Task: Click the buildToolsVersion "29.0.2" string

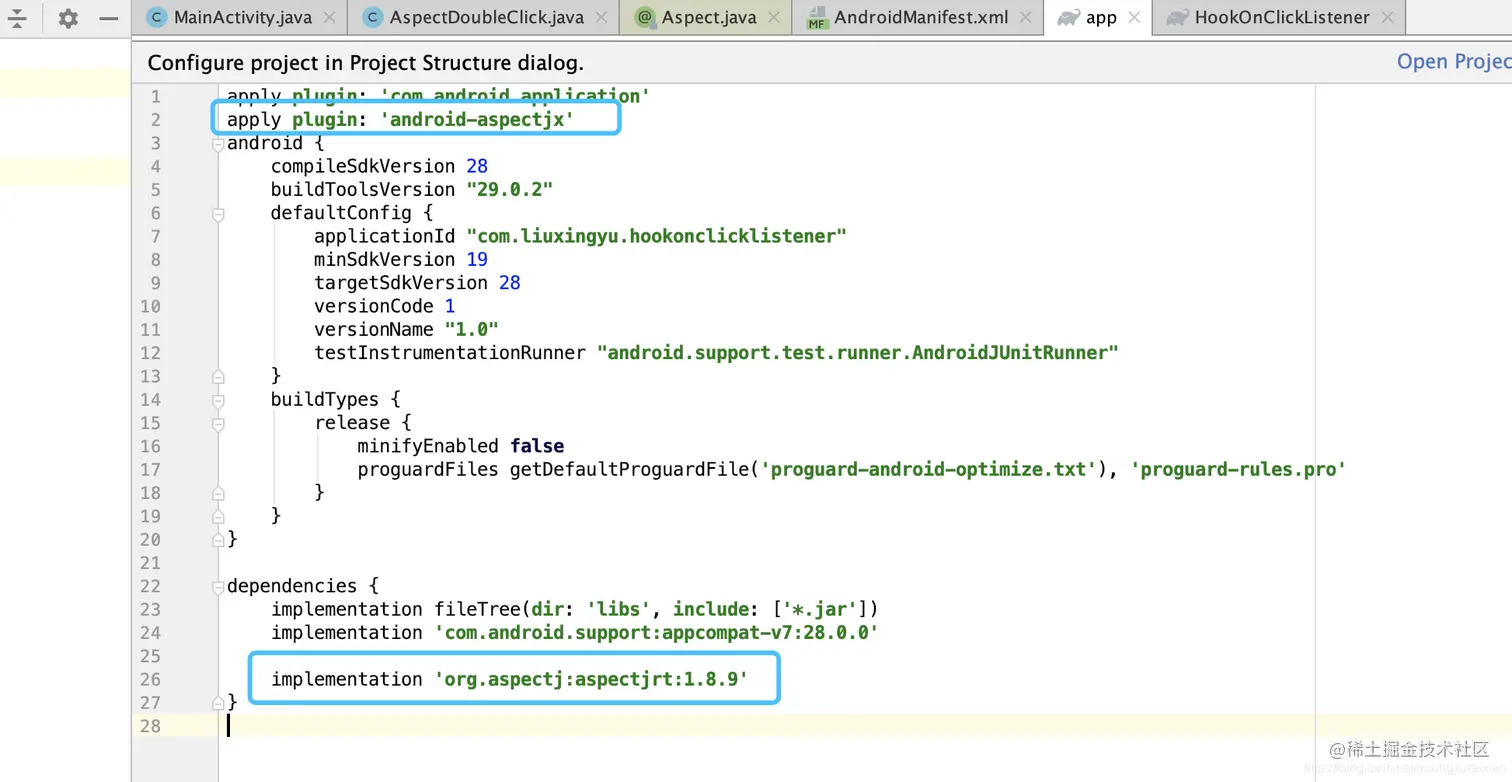Action: (510, 189)
